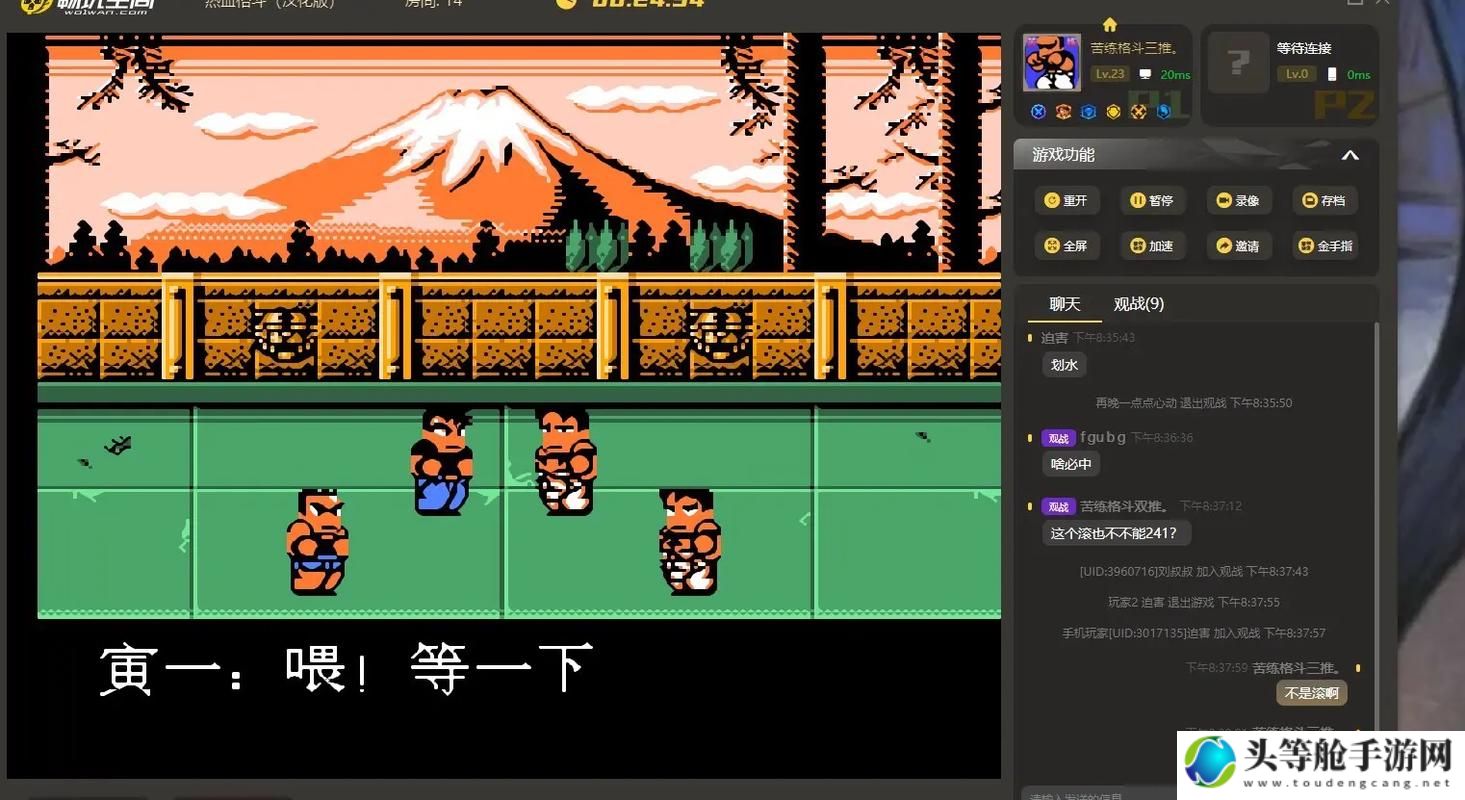Switch to the 聊天 tab

pyautogui.click(x=1064, y=304)
